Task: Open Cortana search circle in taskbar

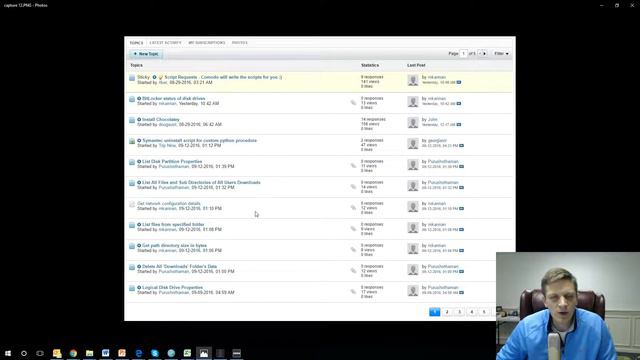Action: 24,353
